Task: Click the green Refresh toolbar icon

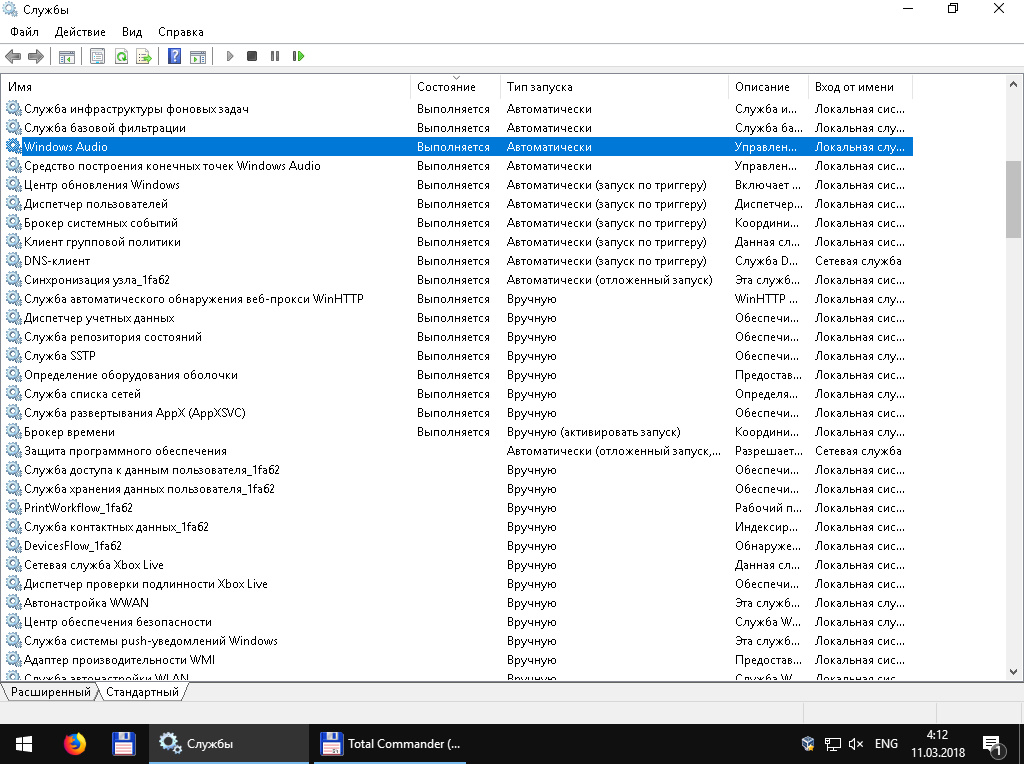Action: tap(121, 56)
